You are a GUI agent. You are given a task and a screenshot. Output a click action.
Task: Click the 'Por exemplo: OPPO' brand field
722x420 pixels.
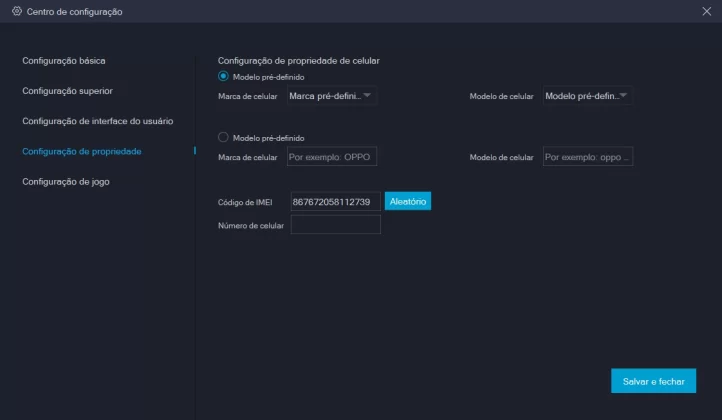331,157
